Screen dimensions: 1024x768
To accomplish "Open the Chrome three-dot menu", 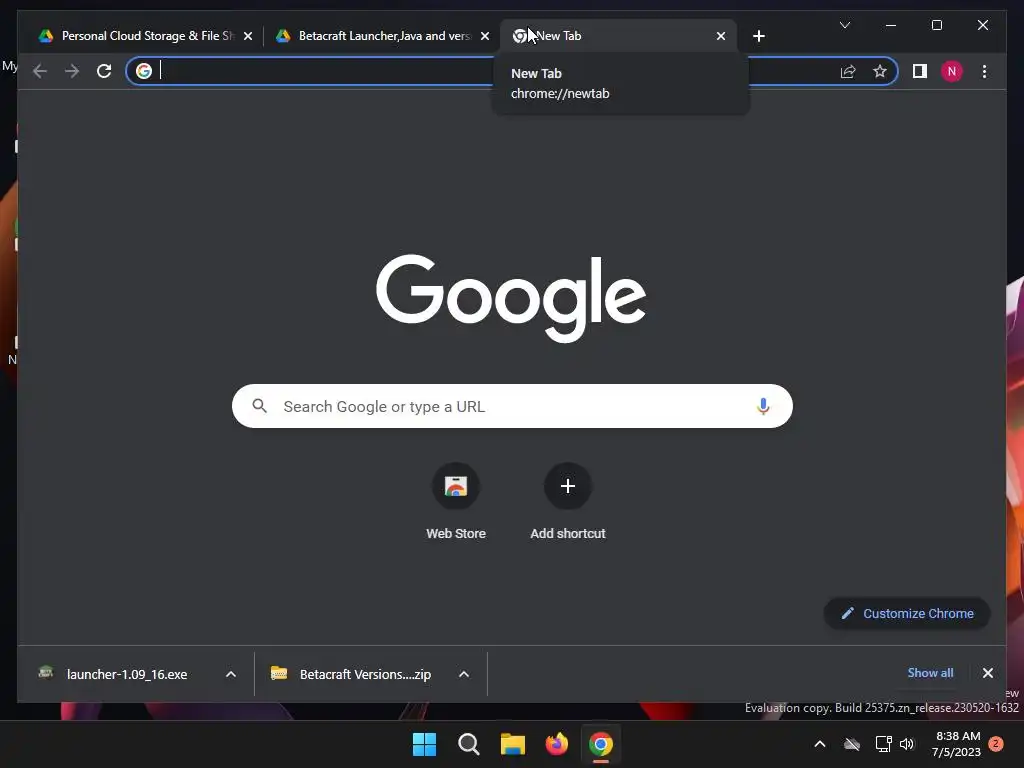I will click(x=984, y=71).
